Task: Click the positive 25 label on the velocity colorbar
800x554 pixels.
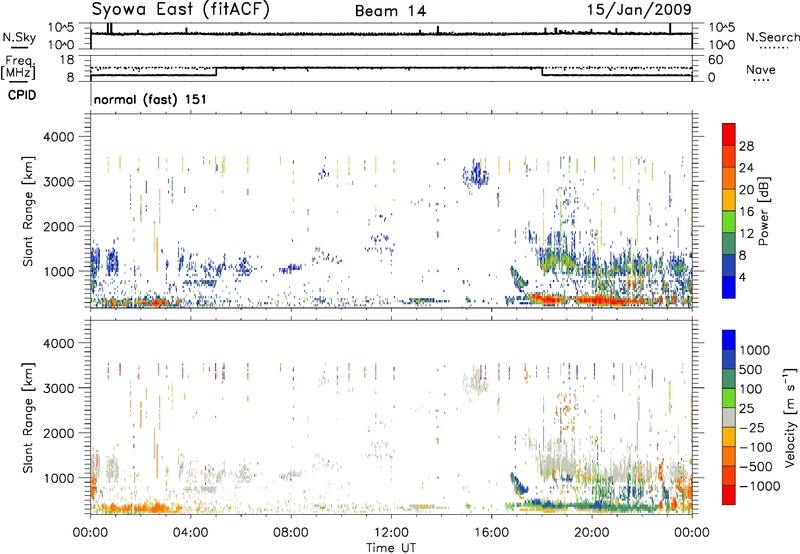Action: (x=747, y=409)
